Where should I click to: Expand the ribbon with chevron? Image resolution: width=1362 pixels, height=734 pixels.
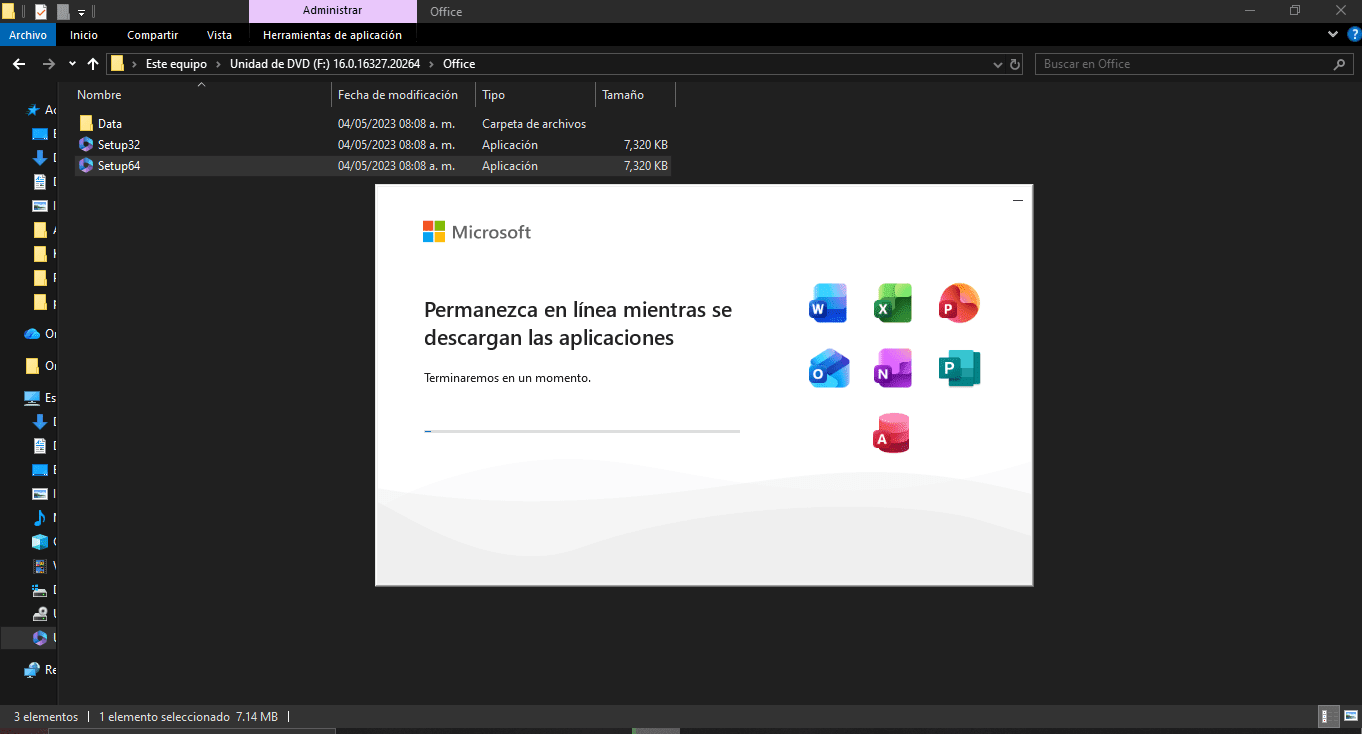point(1332,35)
